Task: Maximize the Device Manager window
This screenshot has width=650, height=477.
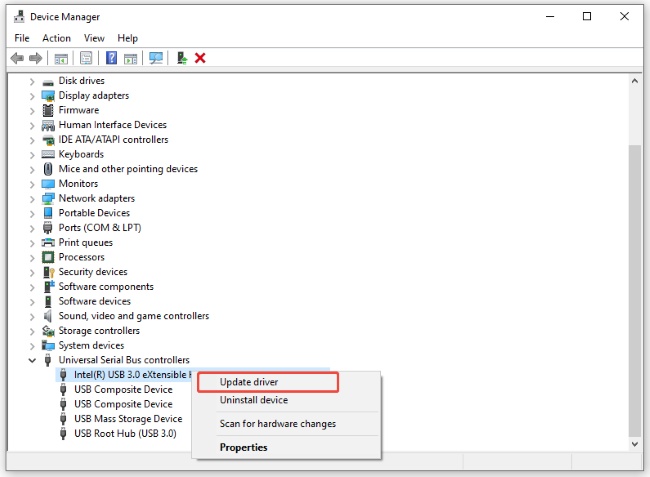Action: point(587,16)
